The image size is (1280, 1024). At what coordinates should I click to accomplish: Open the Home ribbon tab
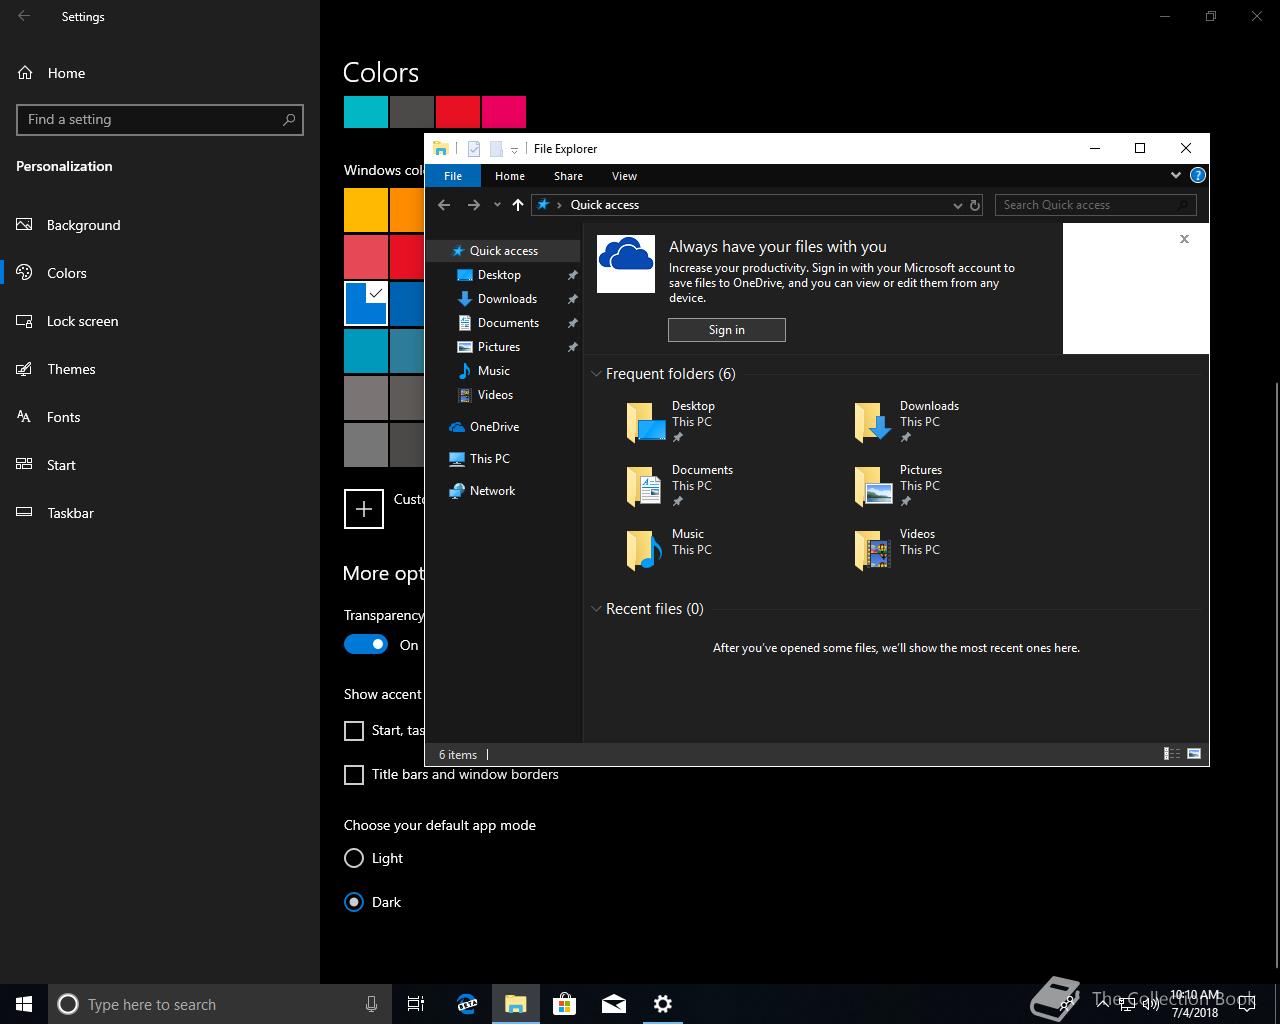[x=510, y=176]
